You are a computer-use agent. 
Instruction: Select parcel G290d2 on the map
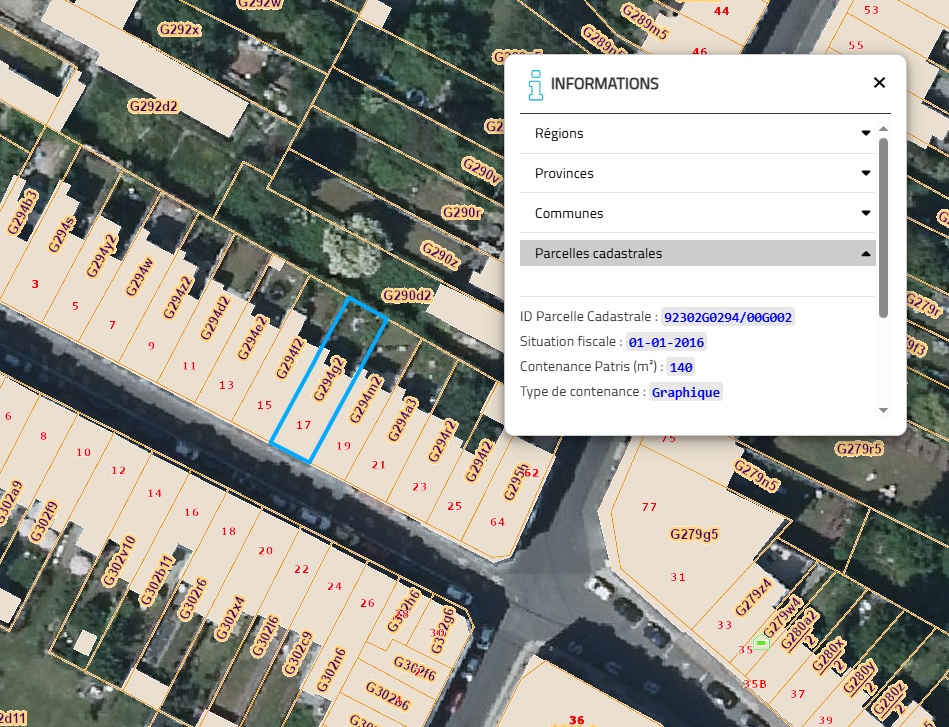coord(407,296)
